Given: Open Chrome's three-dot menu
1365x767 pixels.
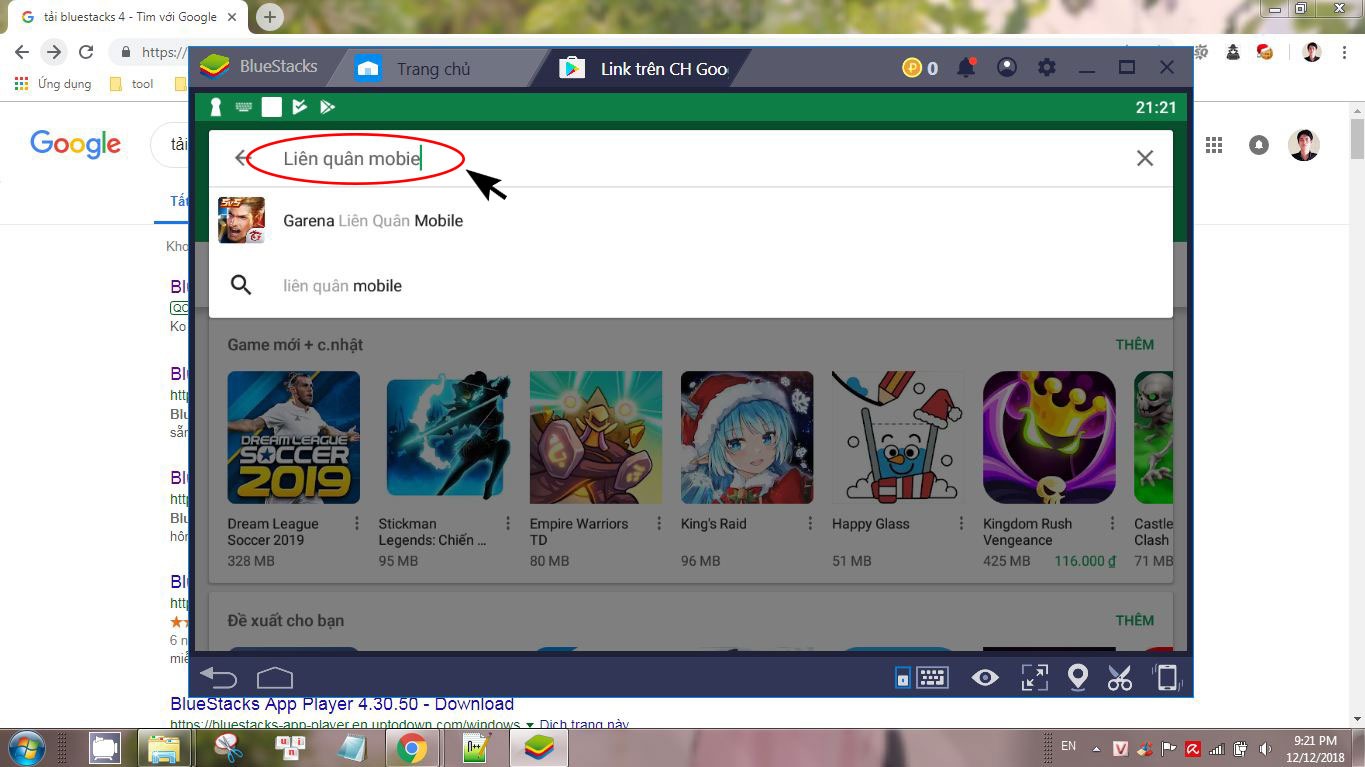Looking at the screenshot, I should [x=1343, y=52].
